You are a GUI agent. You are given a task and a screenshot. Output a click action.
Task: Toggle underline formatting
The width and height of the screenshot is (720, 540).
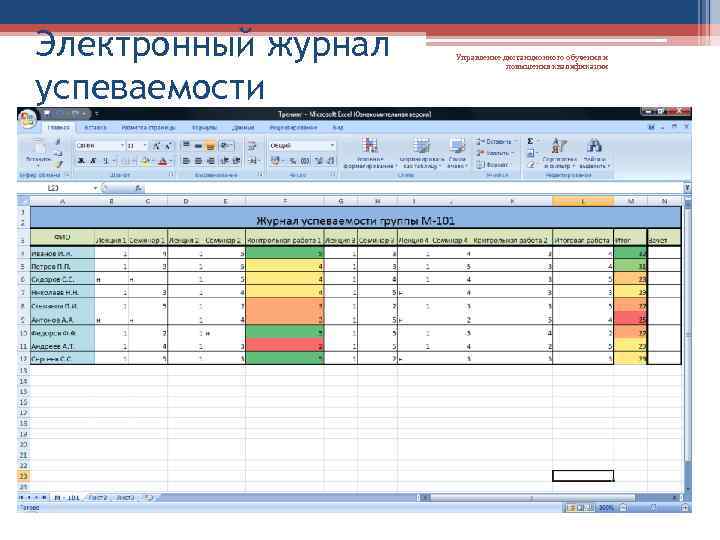[105, 161]
